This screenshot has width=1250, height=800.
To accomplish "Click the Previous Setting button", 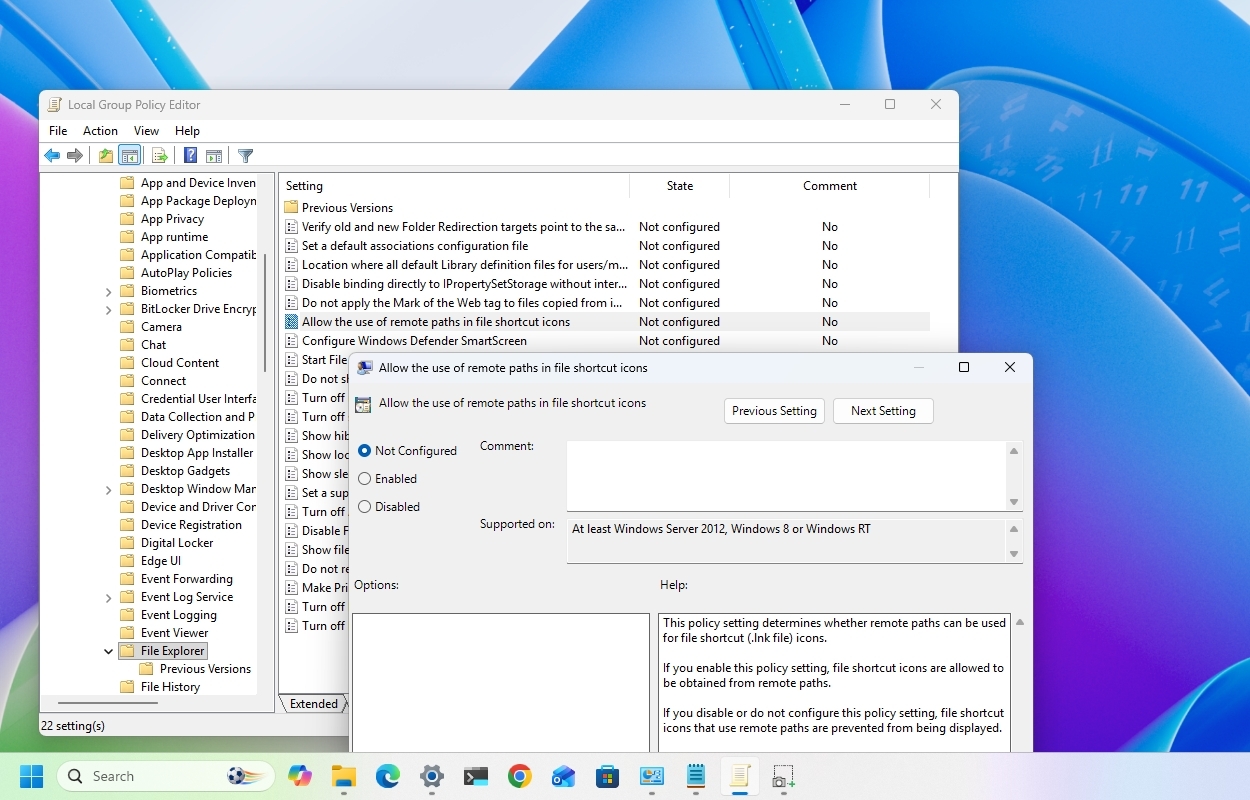I will [774, 411].
